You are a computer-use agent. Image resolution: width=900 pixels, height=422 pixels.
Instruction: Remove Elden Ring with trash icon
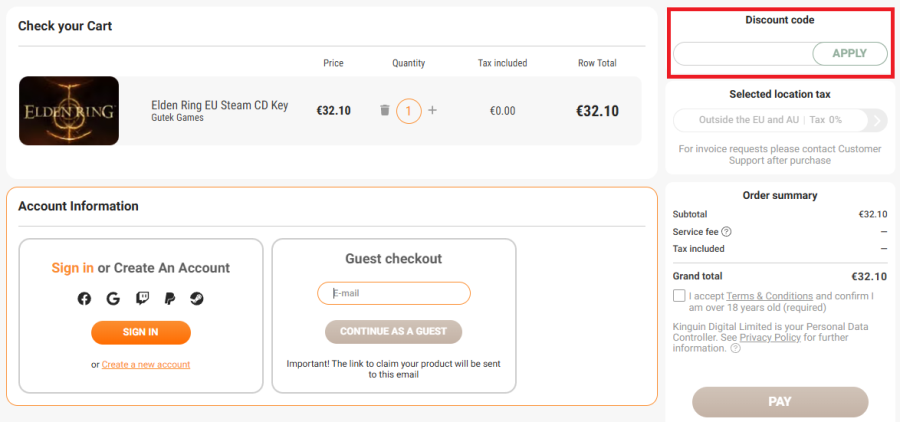click(385, 110)
